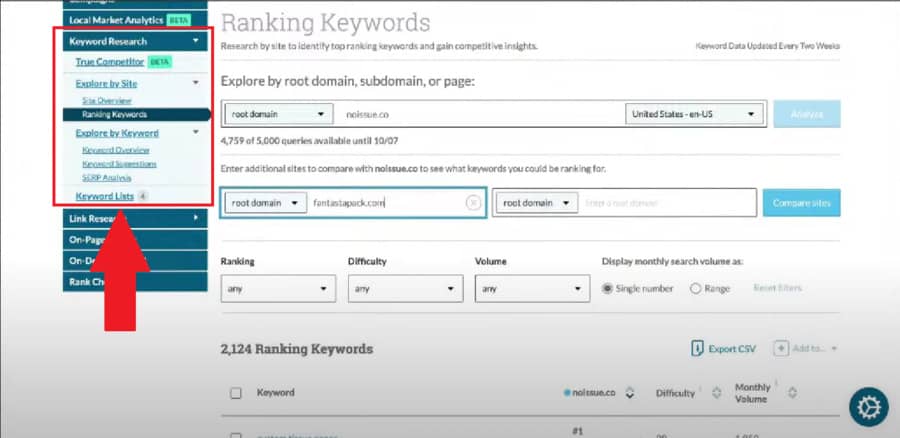Click the Compare sites button

point(801,203)
